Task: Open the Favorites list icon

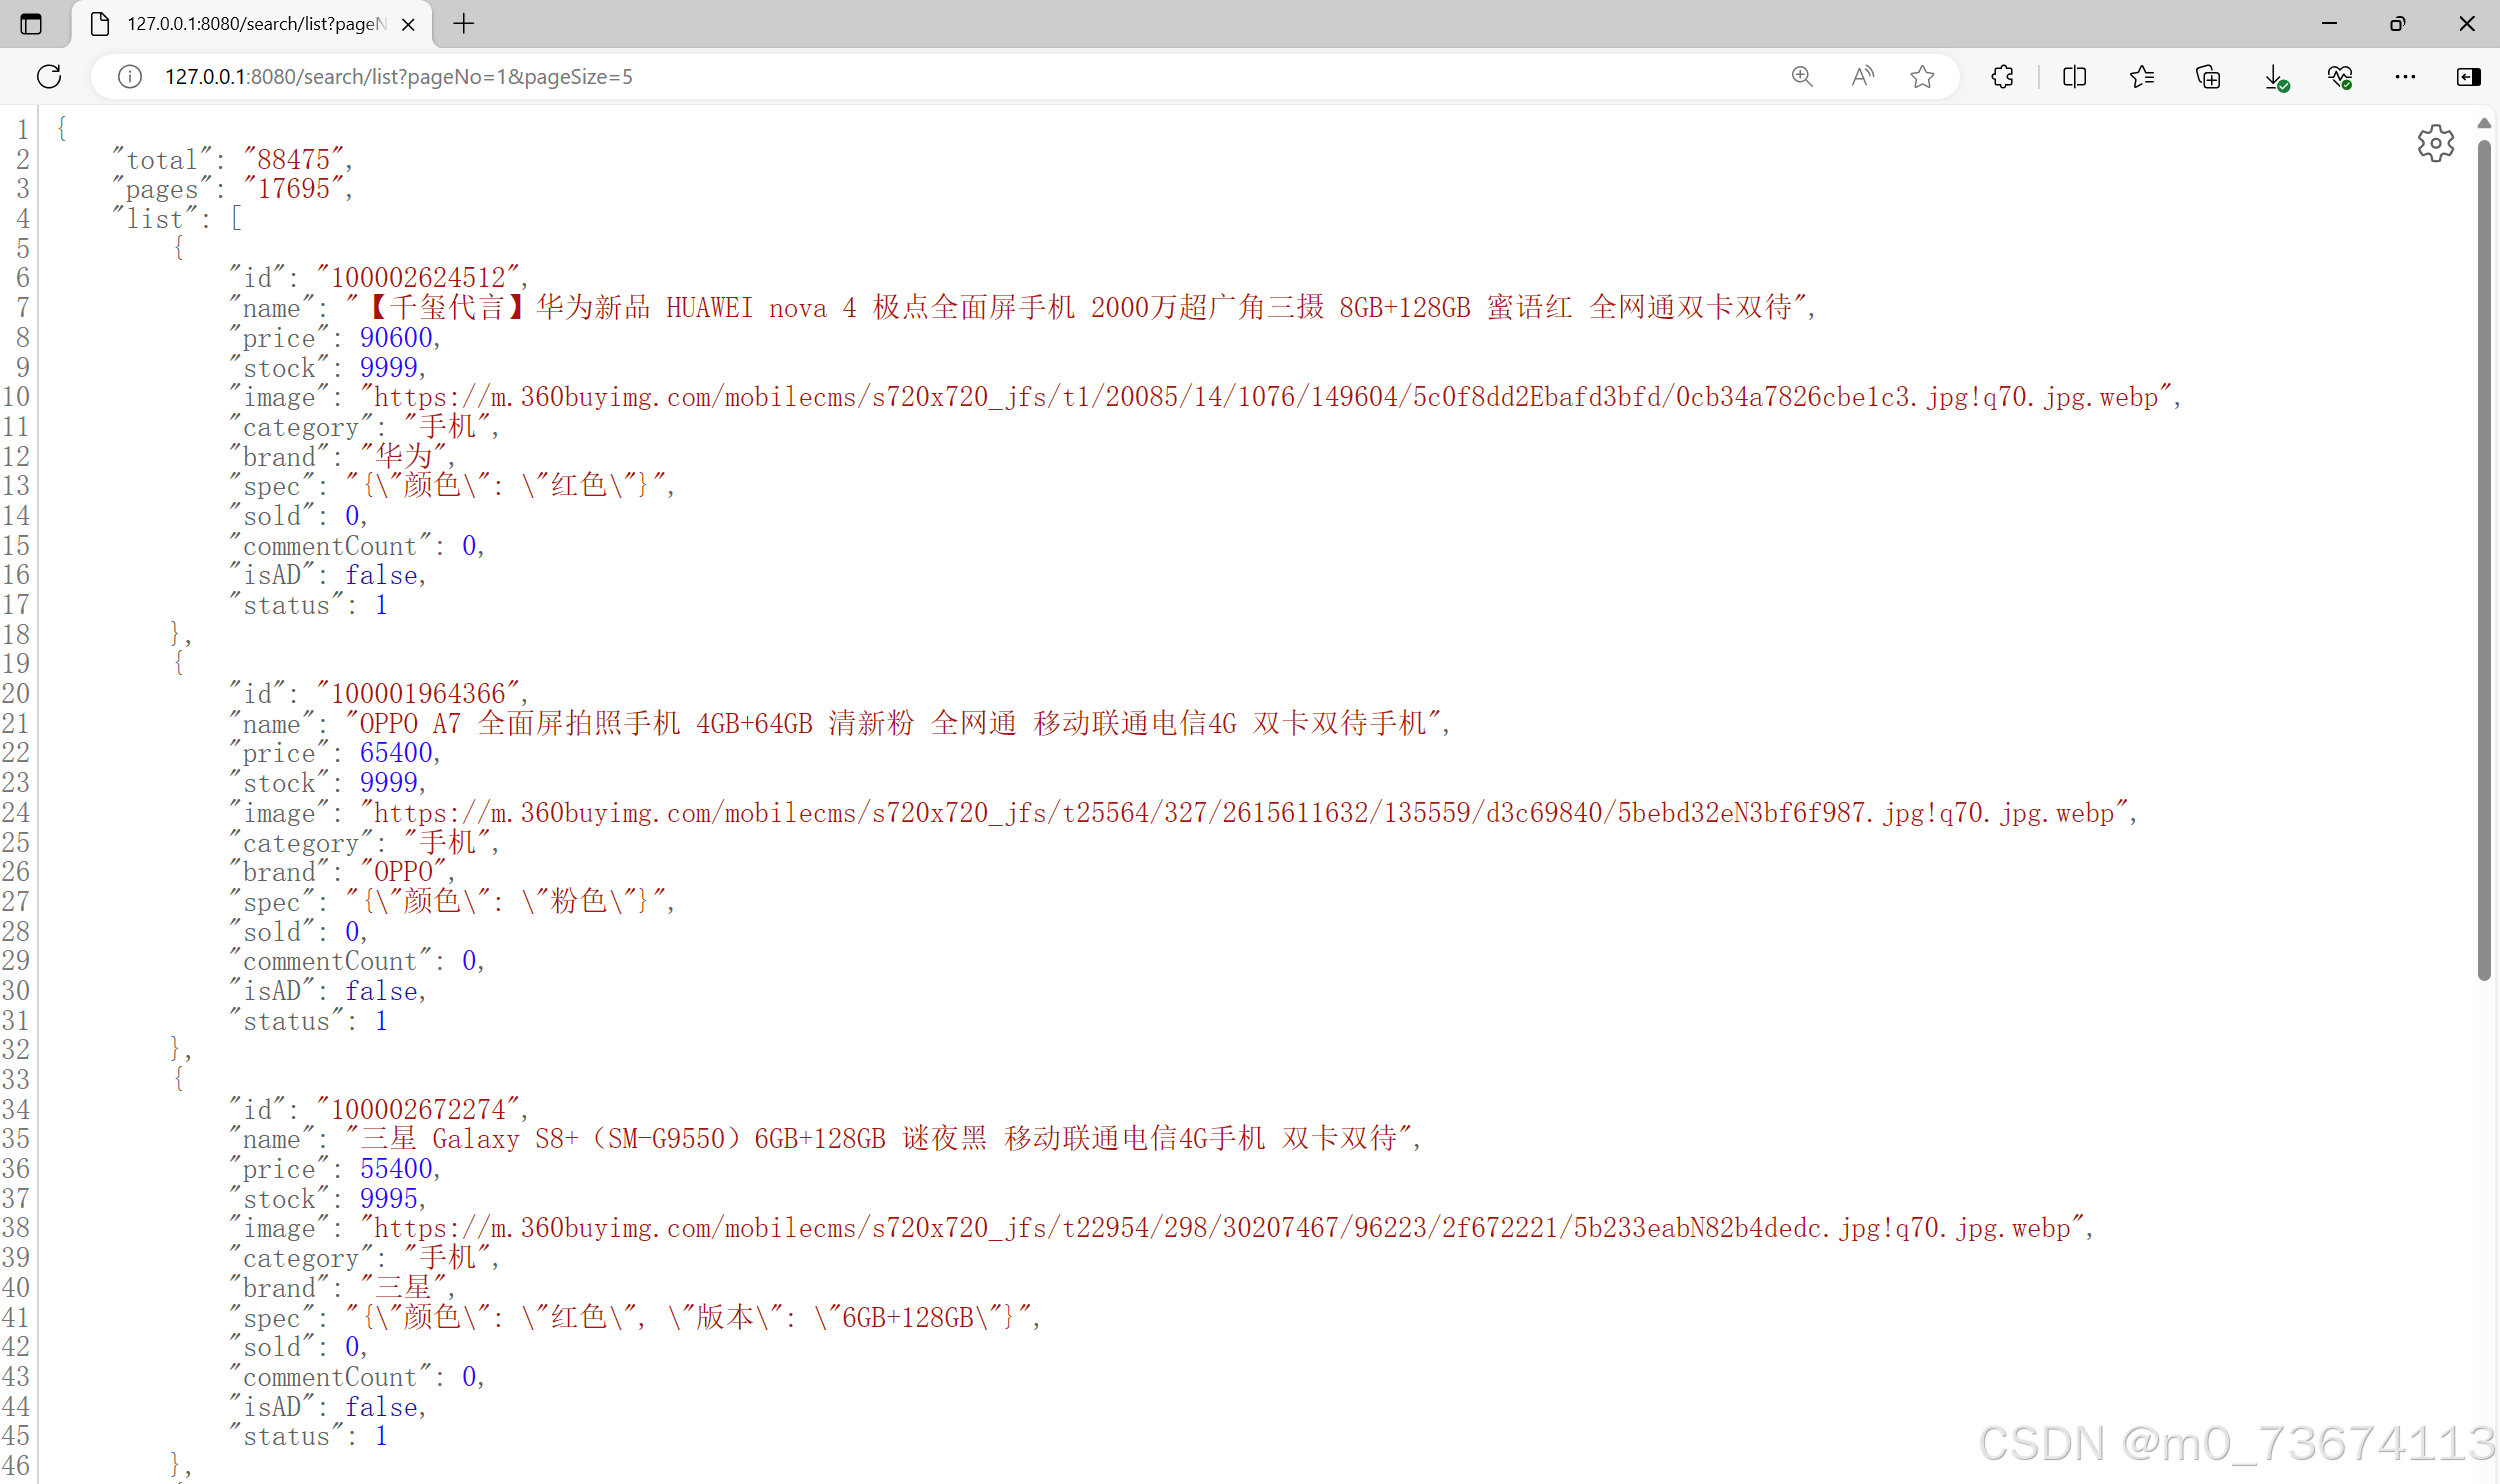Action: 2141,77
